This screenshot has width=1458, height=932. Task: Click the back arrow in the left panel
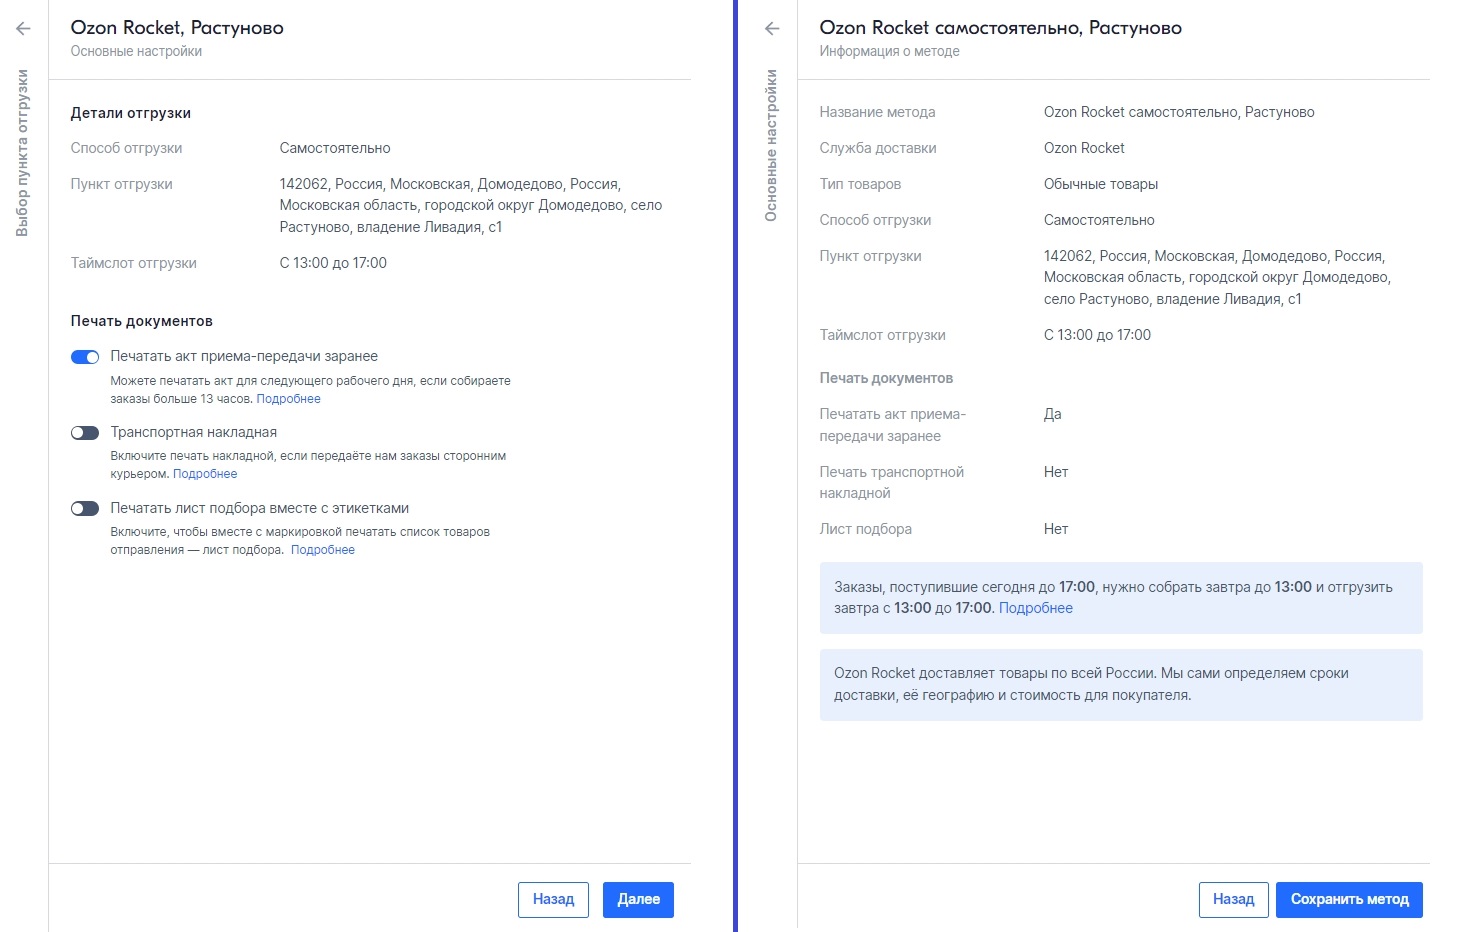23,29
